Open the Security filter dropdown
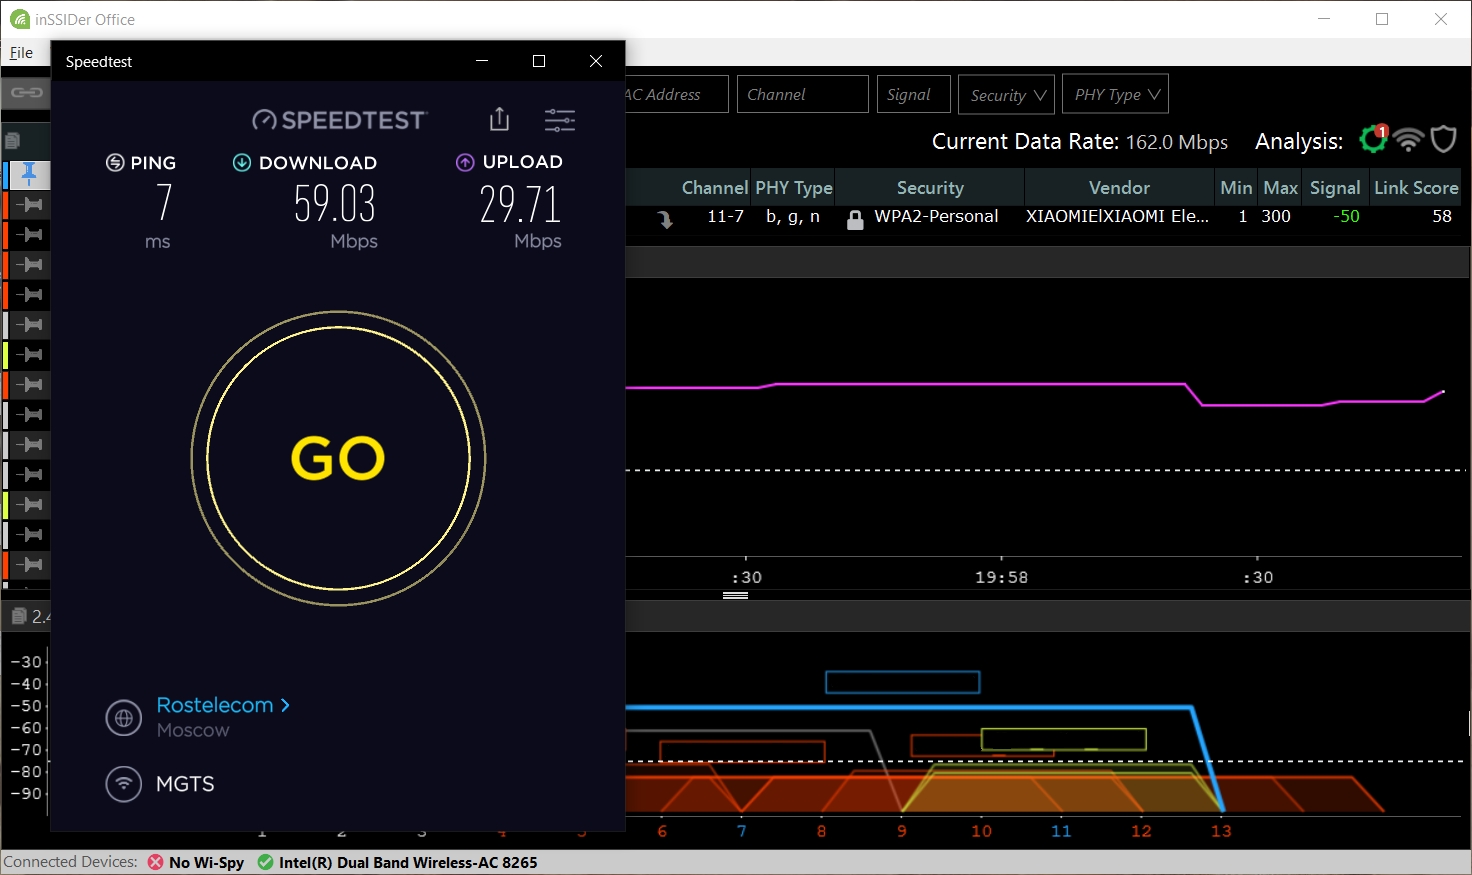The image size is (1472, 875). [1007, 95]
